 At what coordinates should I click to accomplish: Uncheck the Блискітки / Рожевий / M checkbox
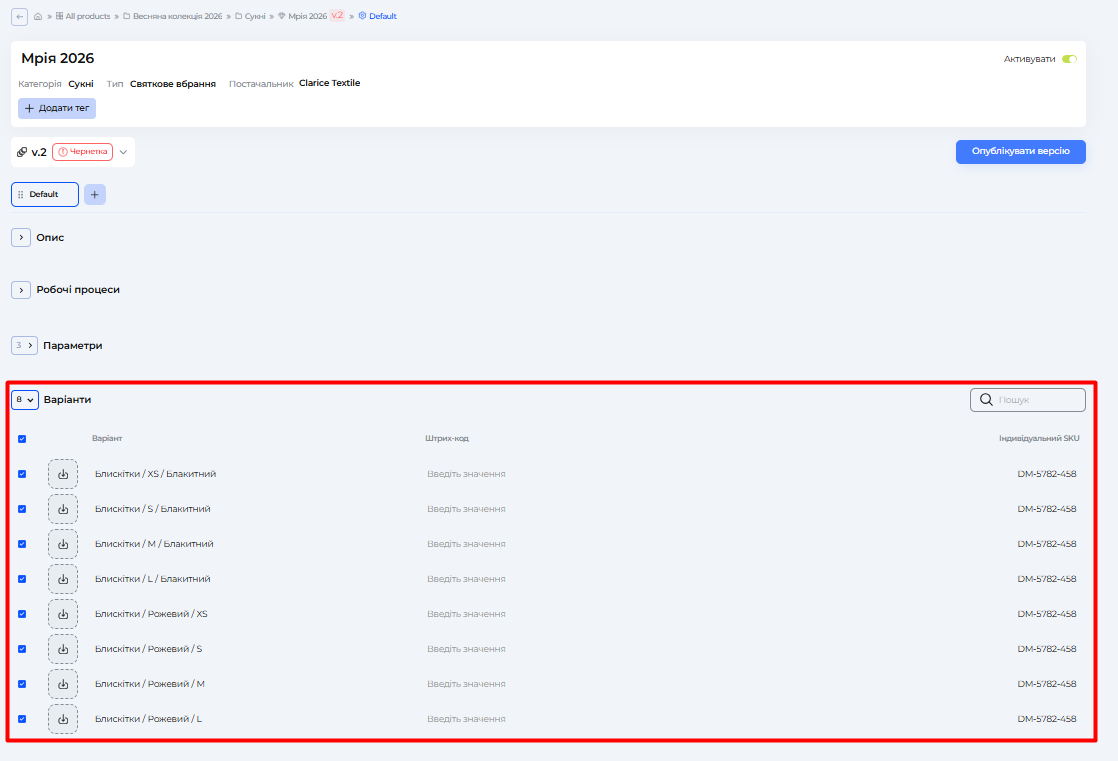tap(22, 684)
